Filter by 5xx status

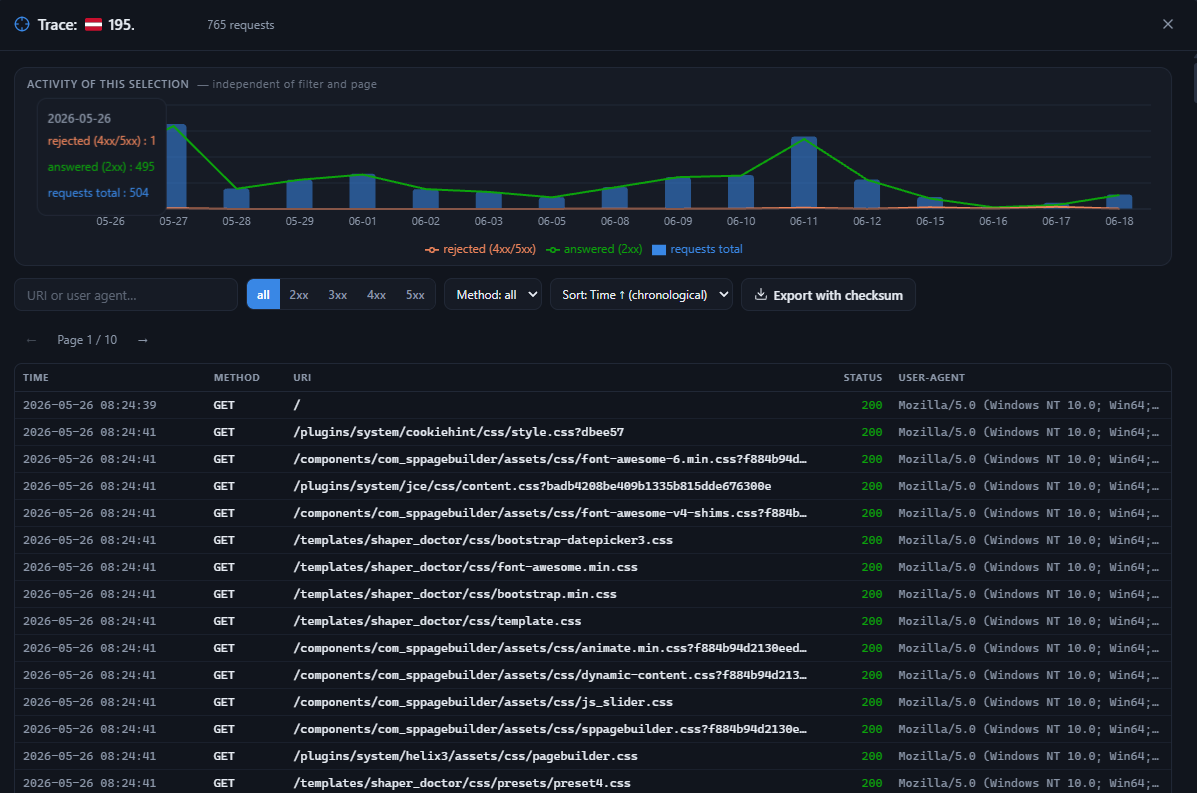[x=415, y=295]
